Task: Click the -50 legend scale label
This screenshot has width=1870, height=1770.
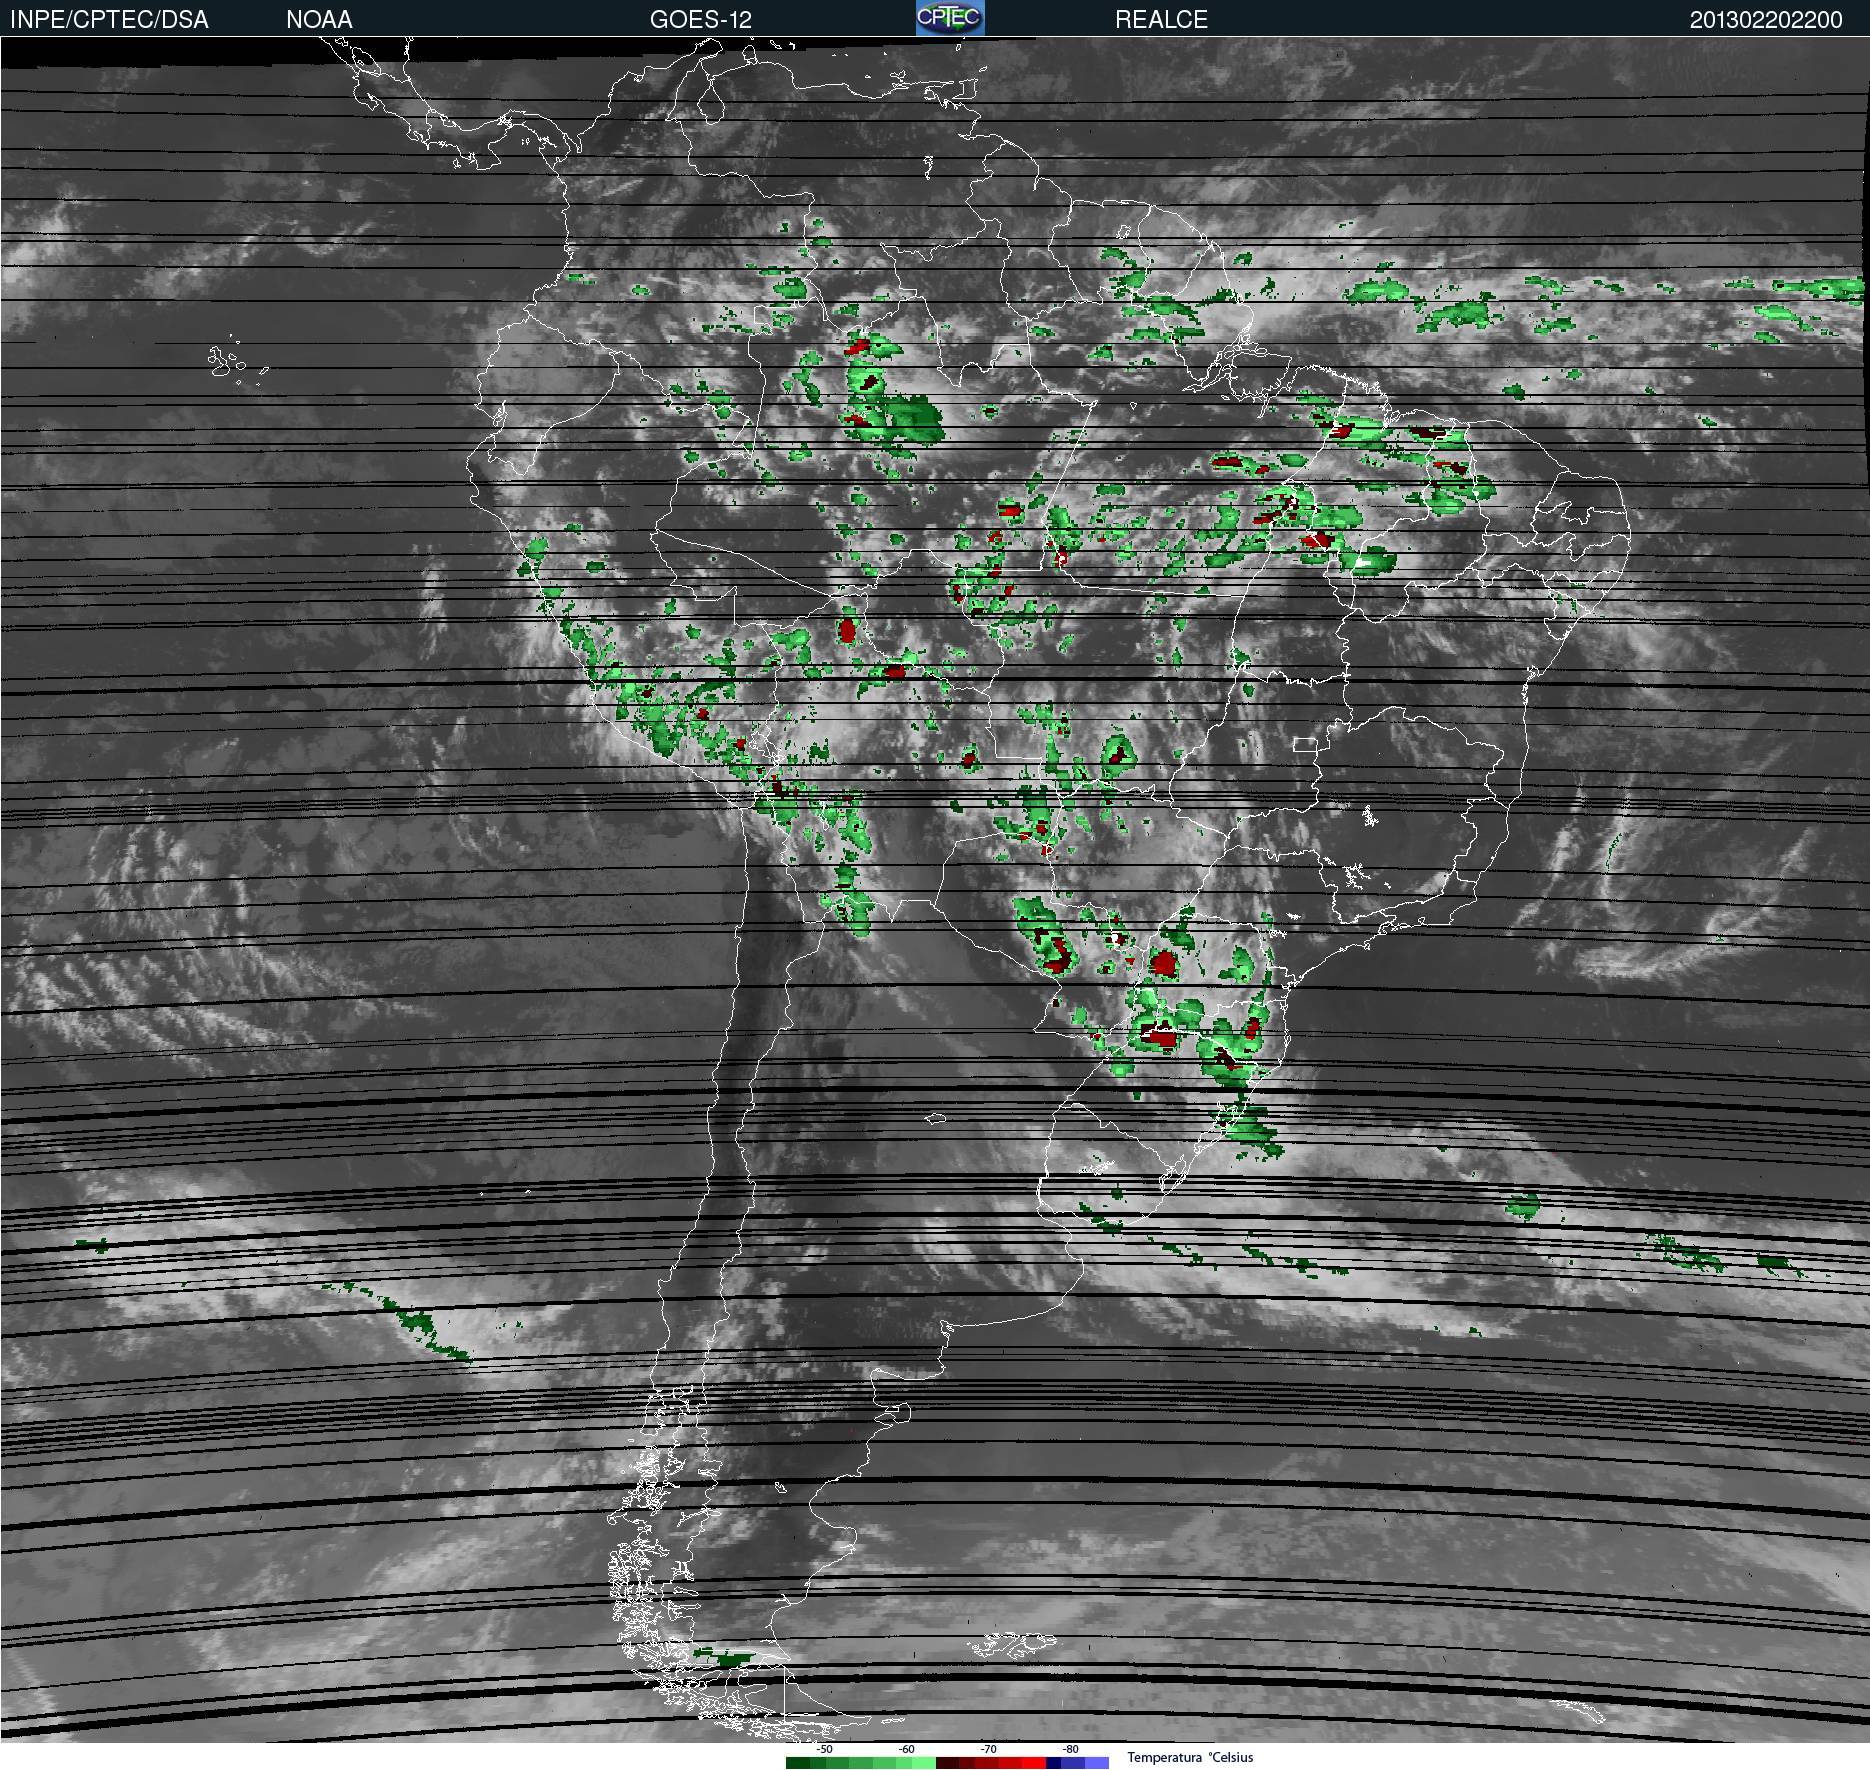Action: coord(824,1749)
